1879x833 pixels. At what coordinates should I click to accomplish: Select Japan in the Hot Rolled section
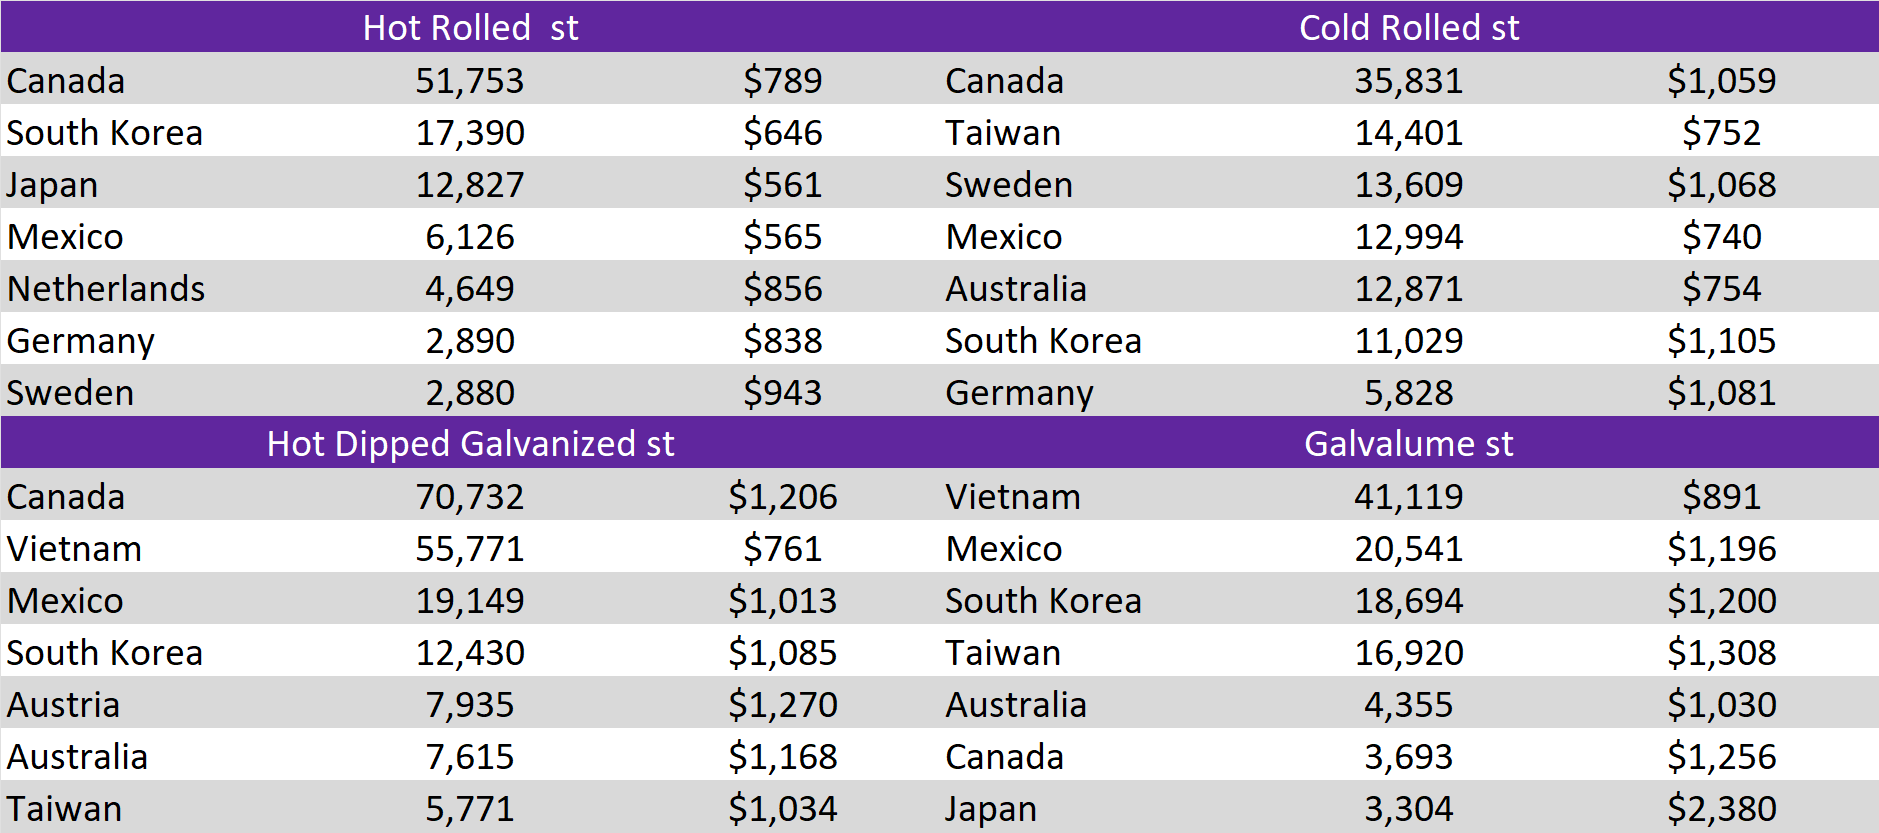(x=53, y=185)
